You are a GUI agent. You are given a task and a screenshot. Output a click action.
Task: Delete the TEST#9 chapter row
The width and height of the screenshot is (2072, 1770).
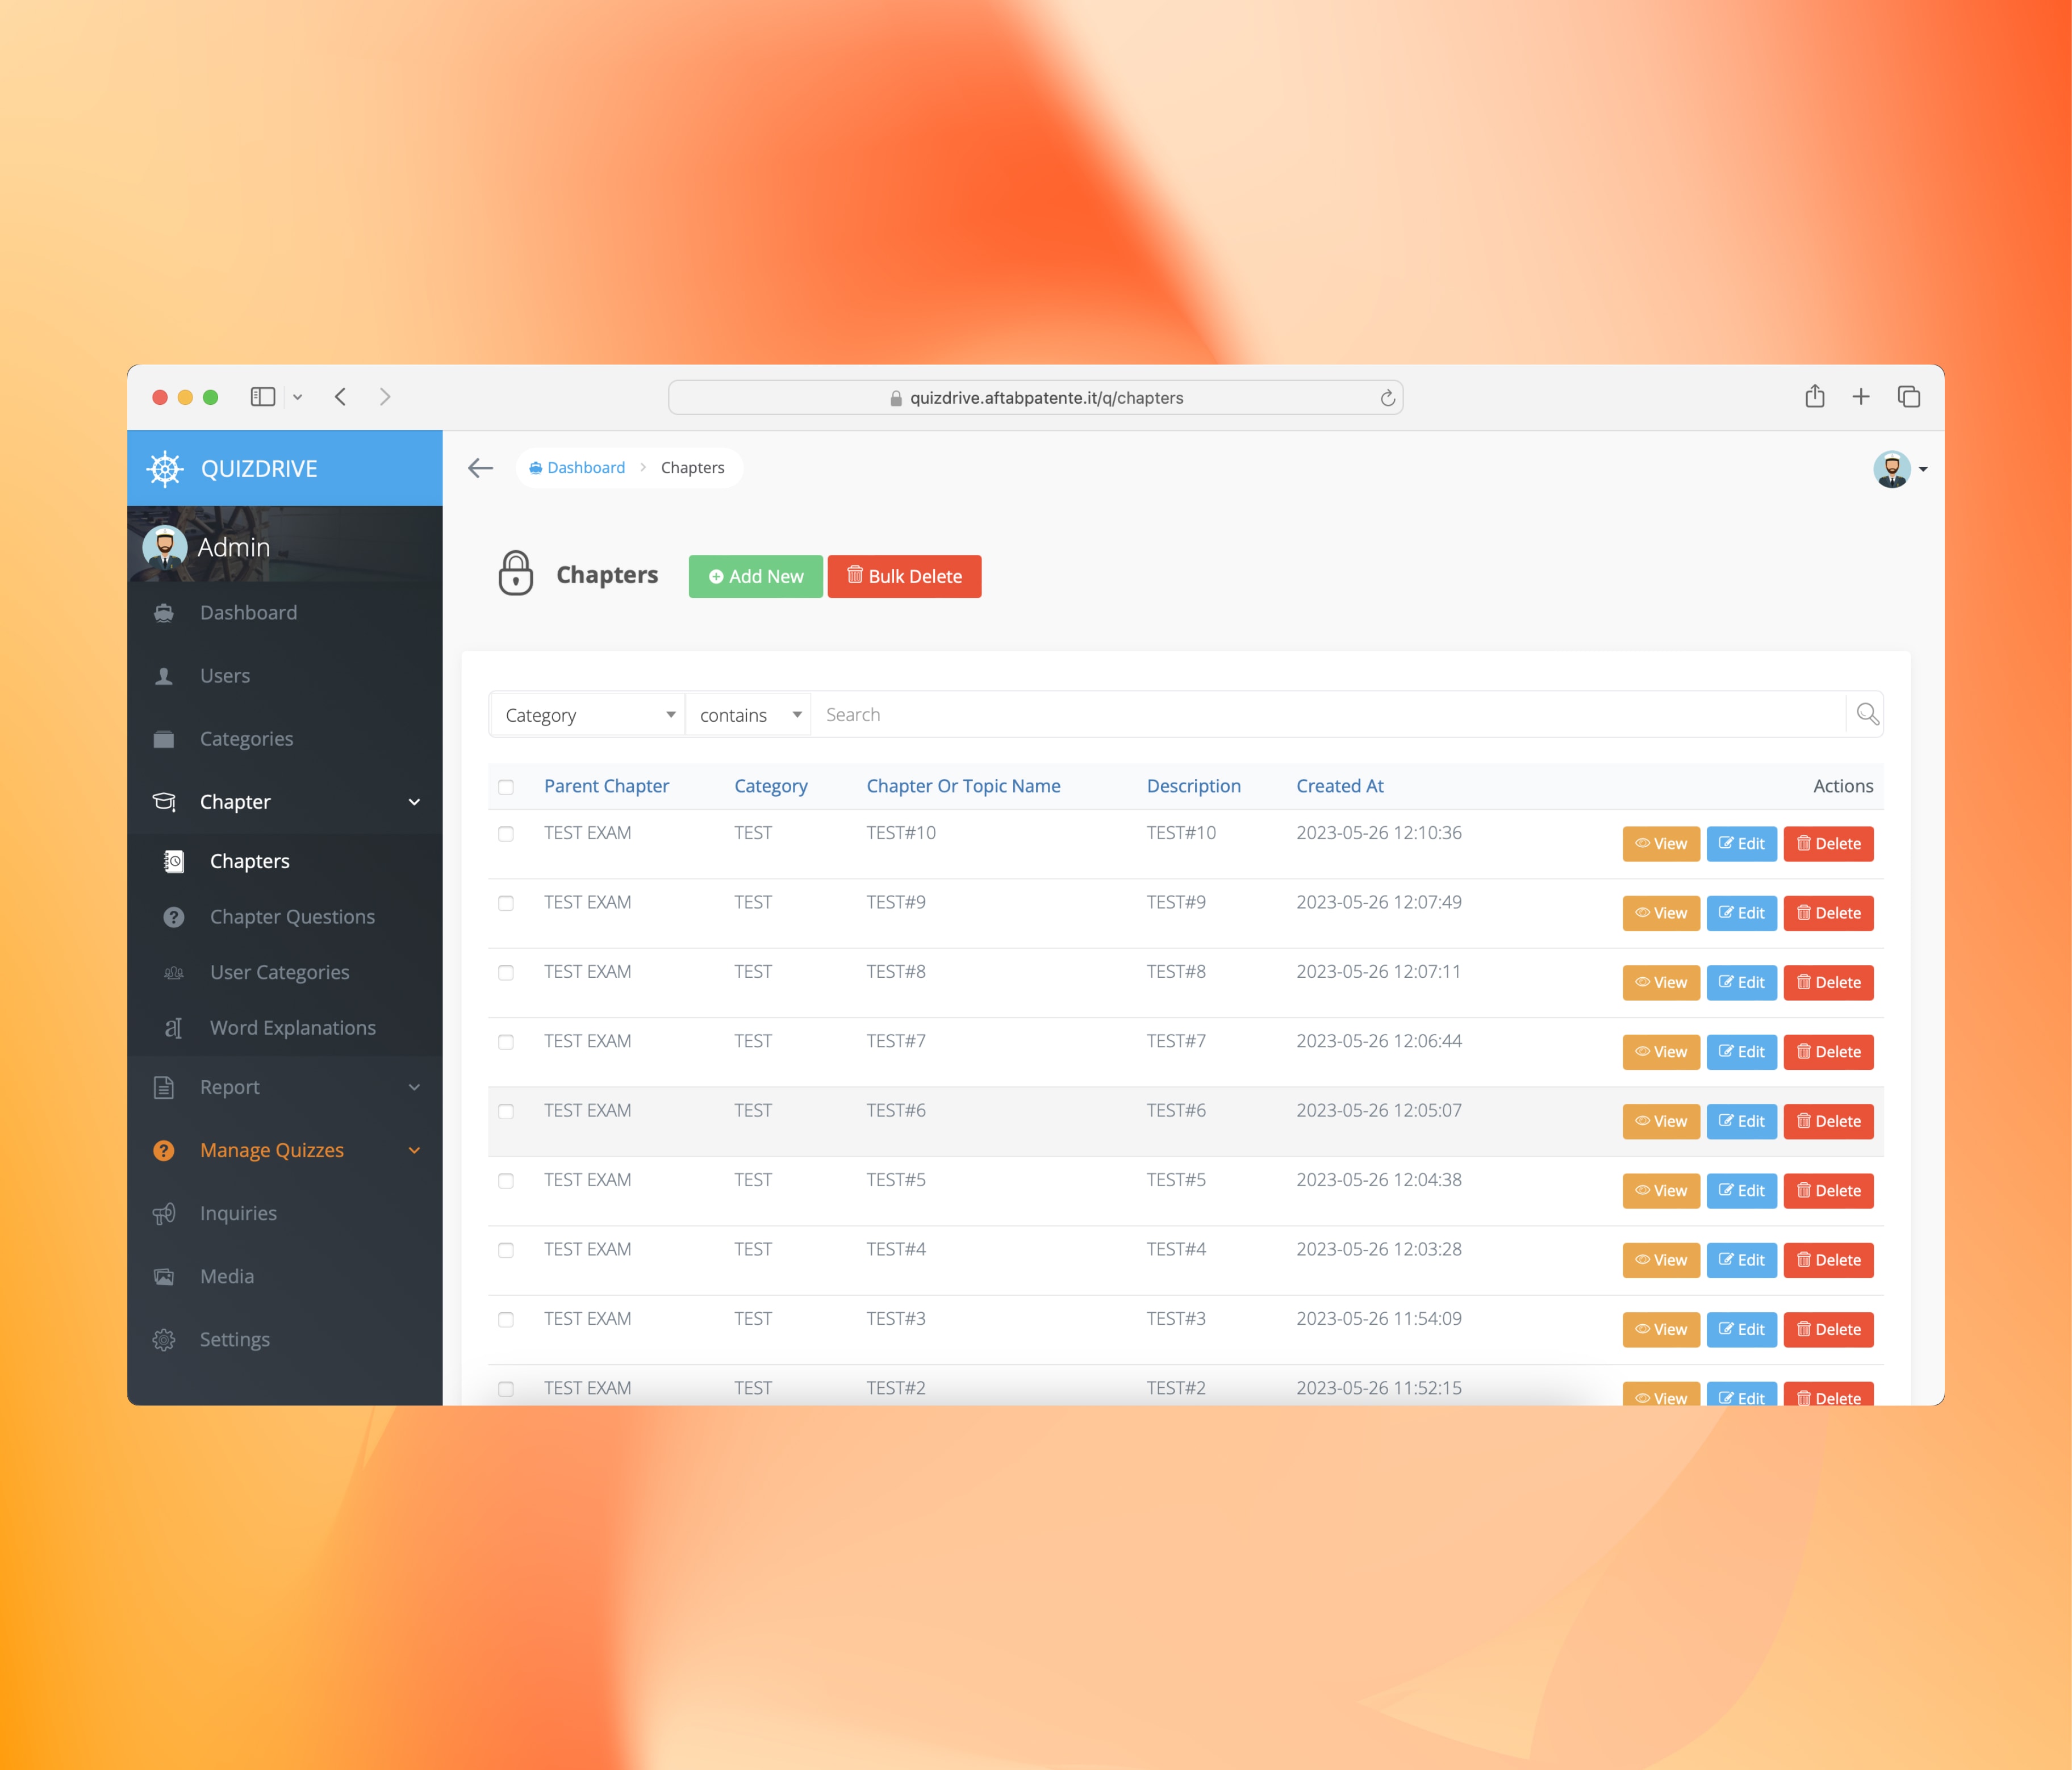pos(1827,913)
